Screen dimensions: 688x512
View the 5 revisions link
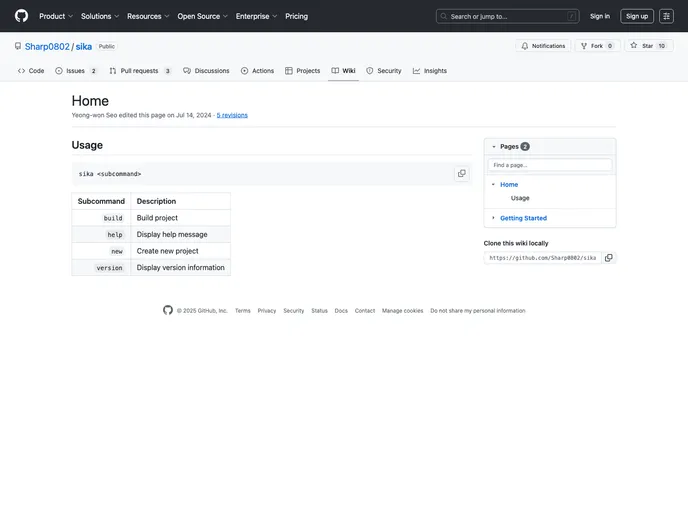[x=232, y=115]
